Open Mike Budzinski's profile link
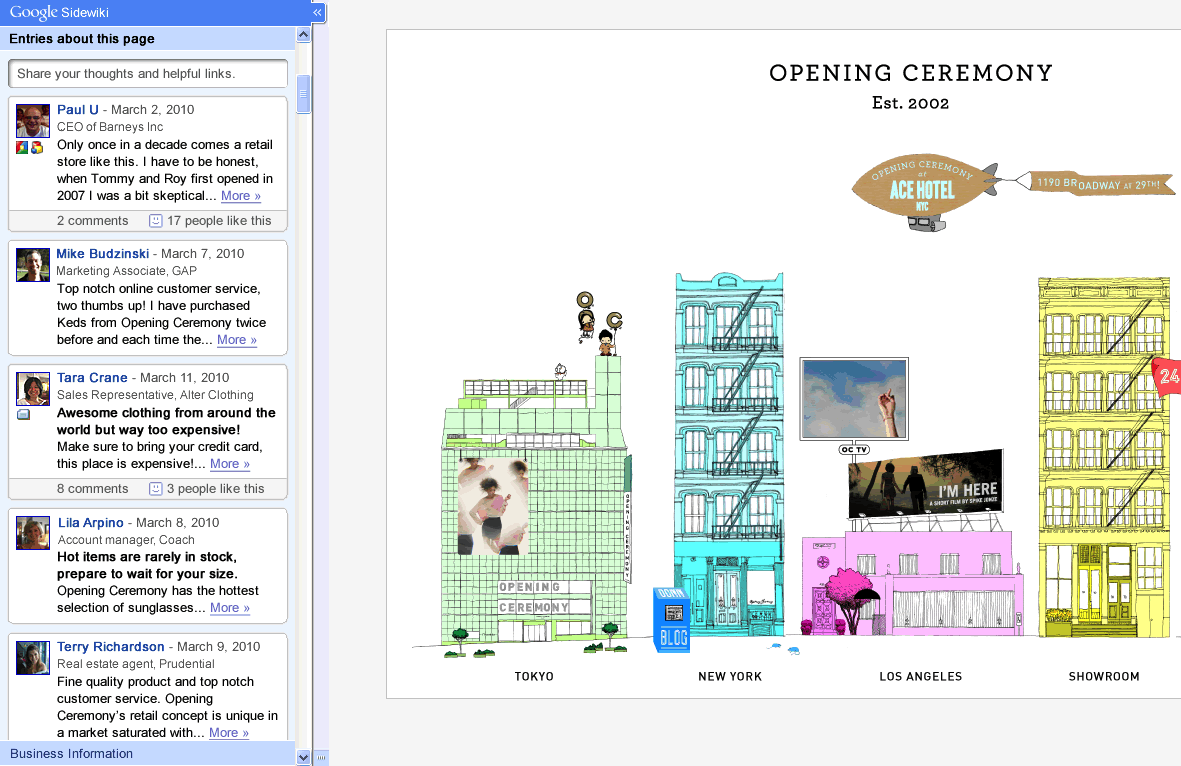This screenshot has height=766, width=1181. point(102,254)
